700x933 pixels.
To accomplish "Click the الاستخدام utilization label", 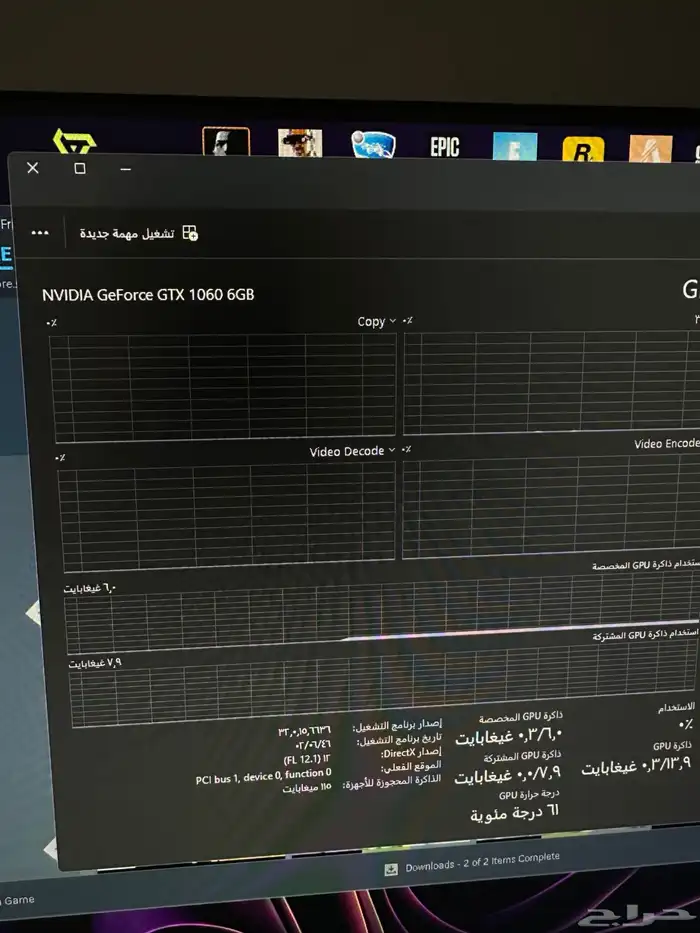I will (x=676, y=707).
